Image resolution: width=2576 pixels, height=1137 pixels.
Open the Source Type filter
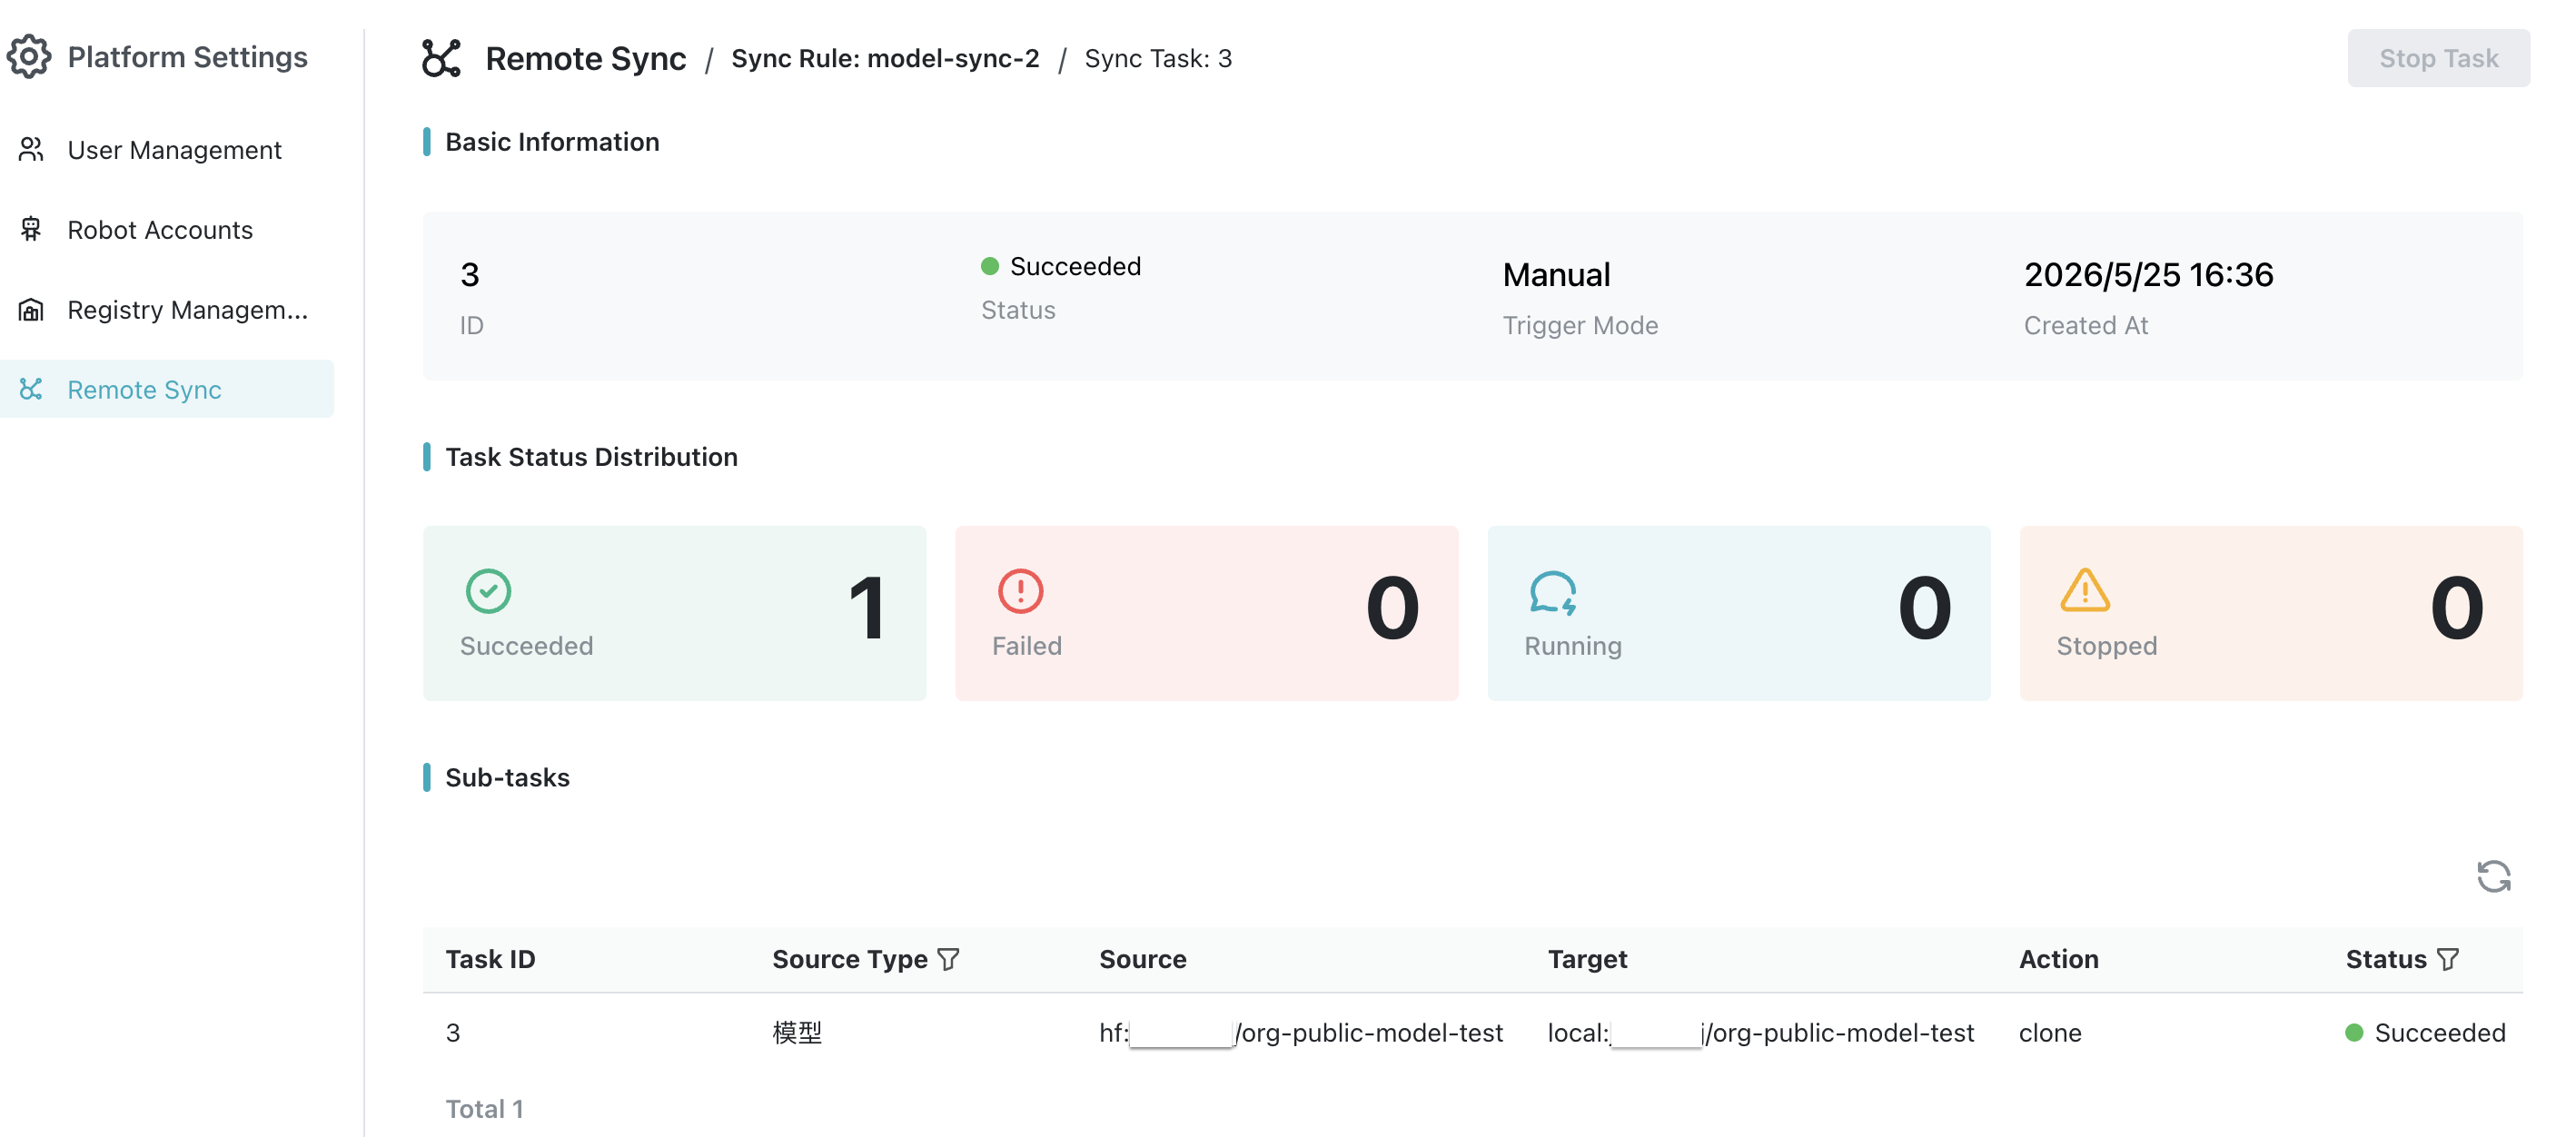tap(948, 959)
